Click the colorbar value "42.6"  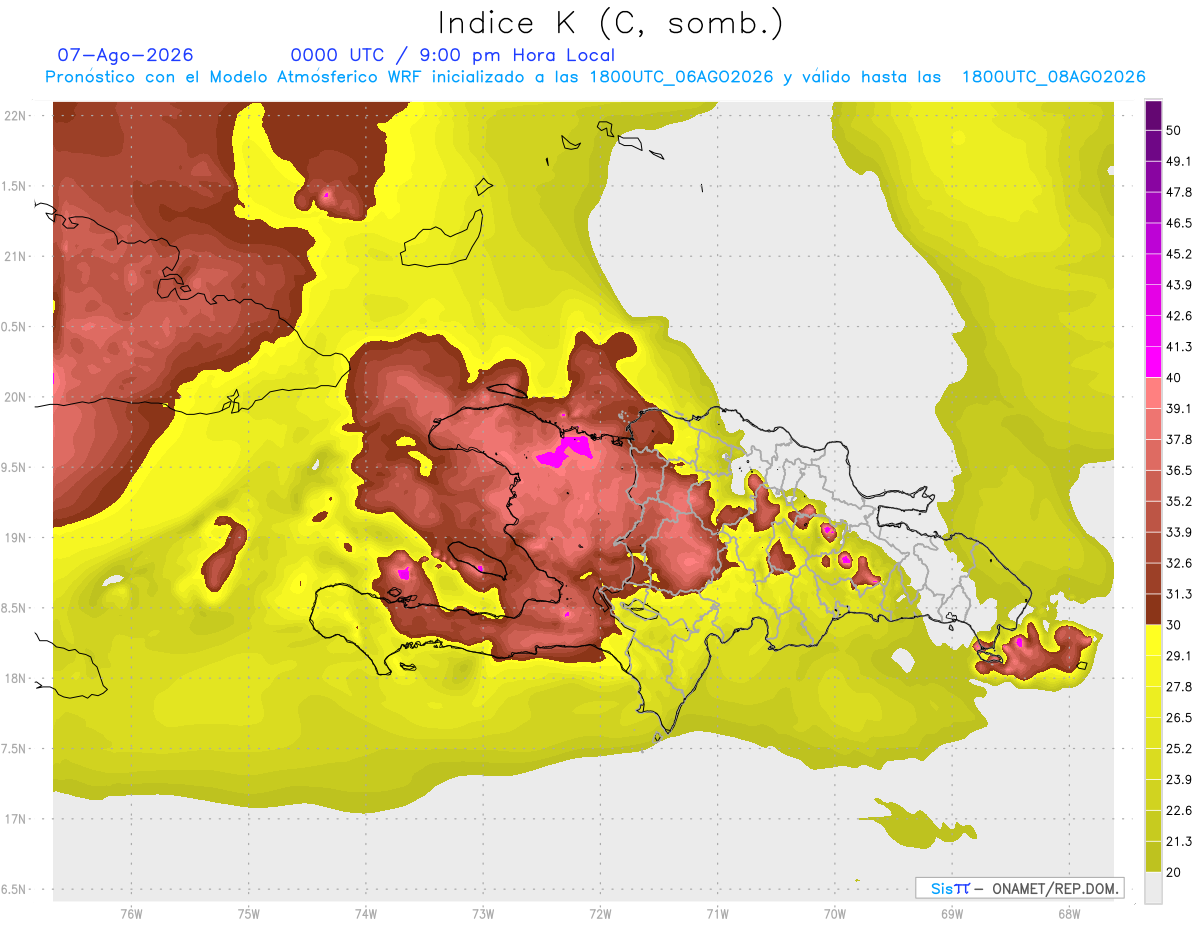tap(1179, 316)
